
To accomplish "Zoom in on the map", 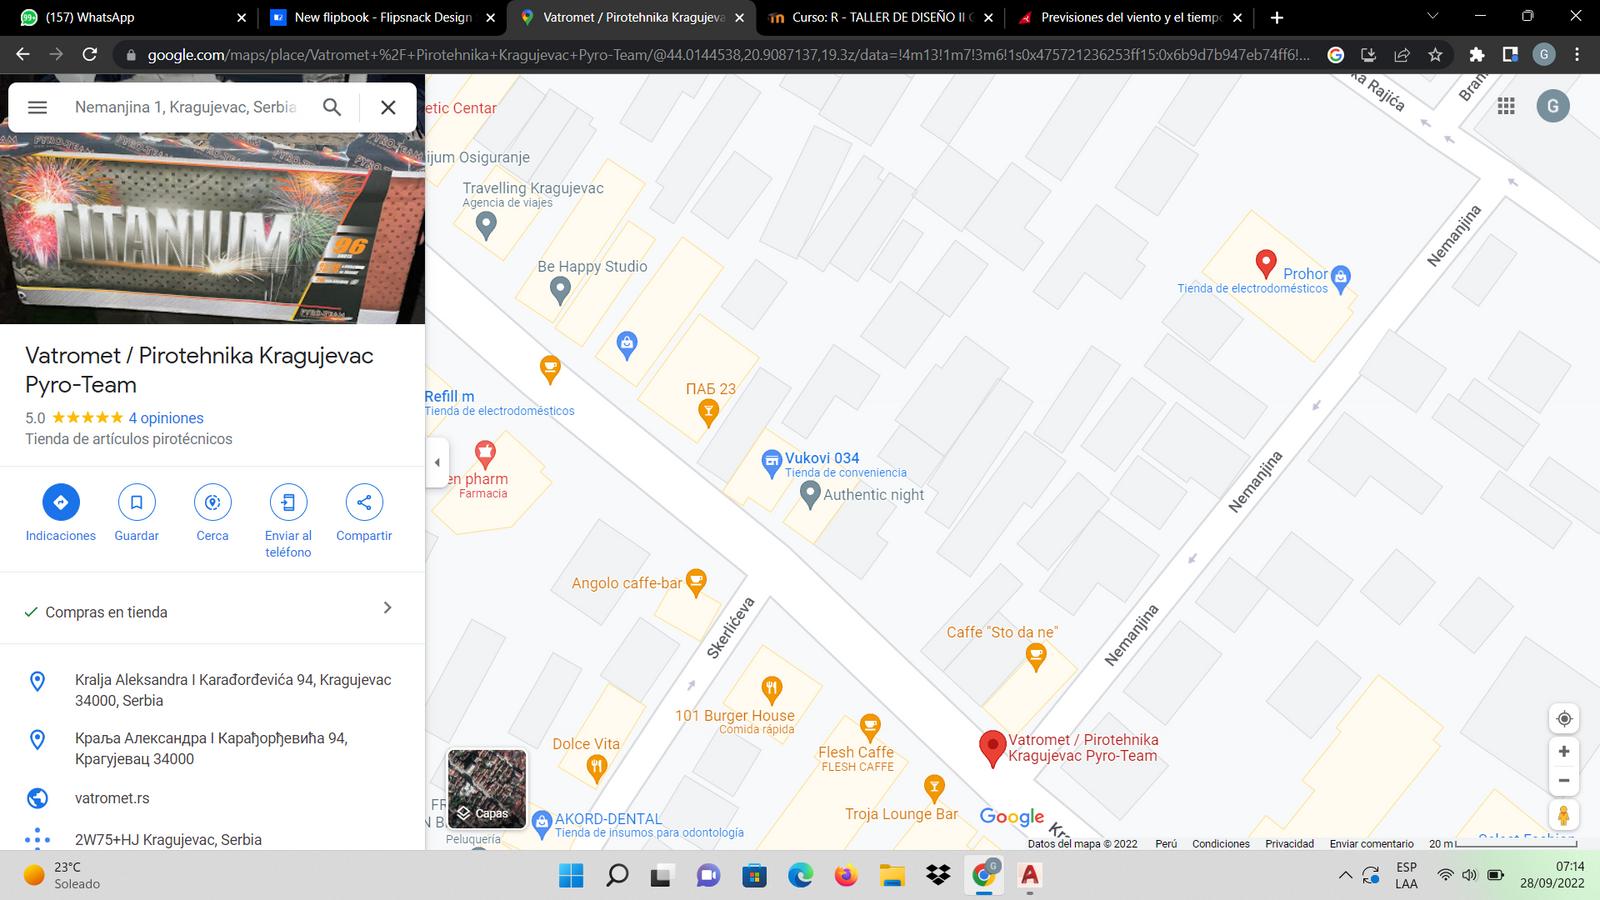I will (1564, 751).
